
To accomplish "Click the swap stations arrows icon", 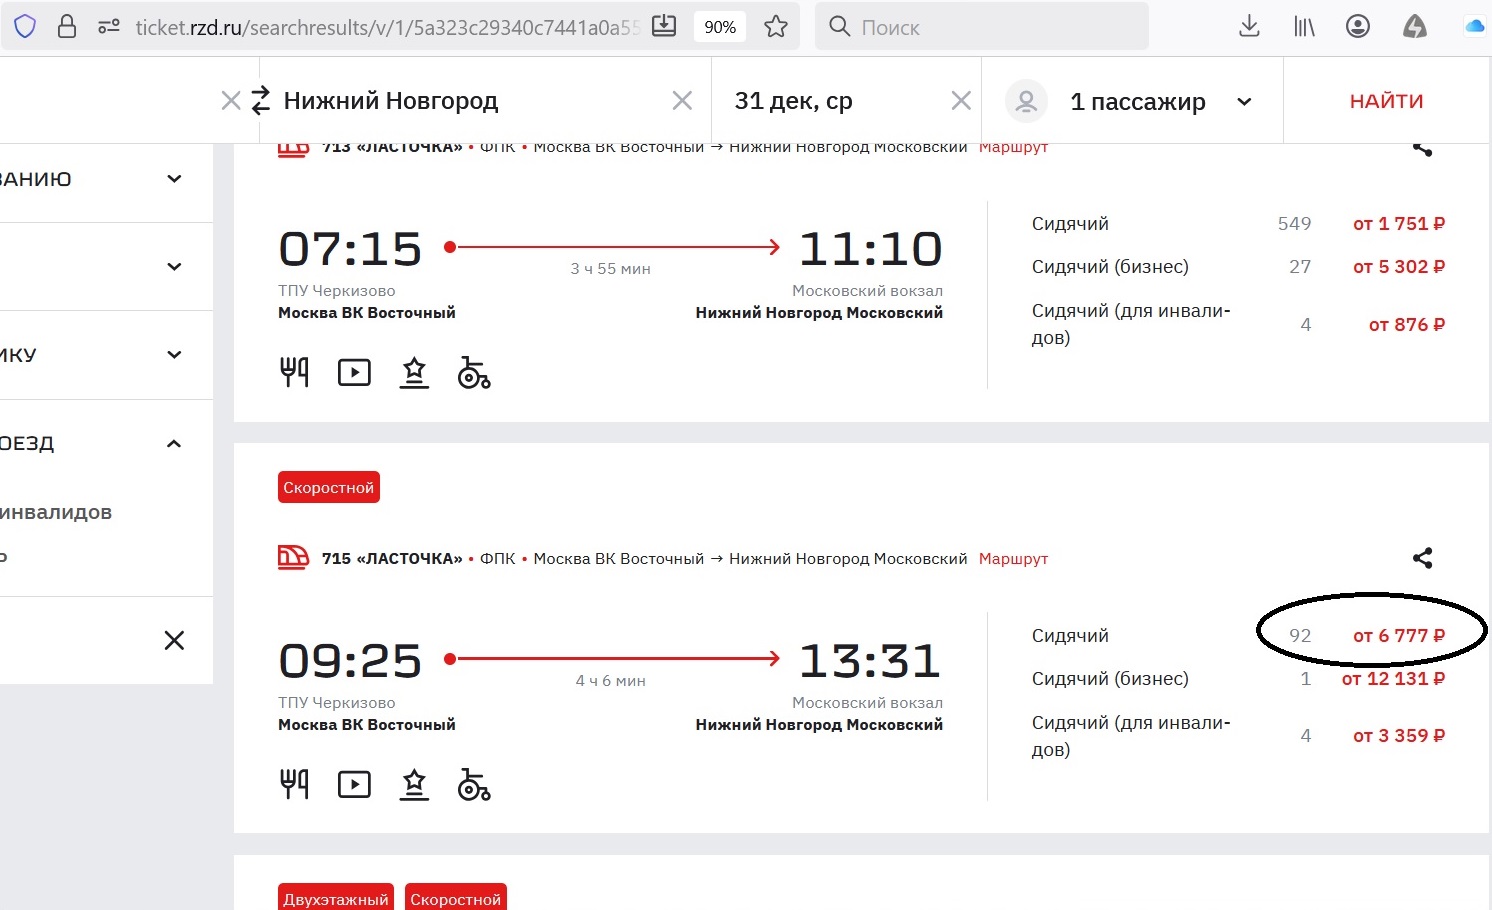I will click(261, 101).
